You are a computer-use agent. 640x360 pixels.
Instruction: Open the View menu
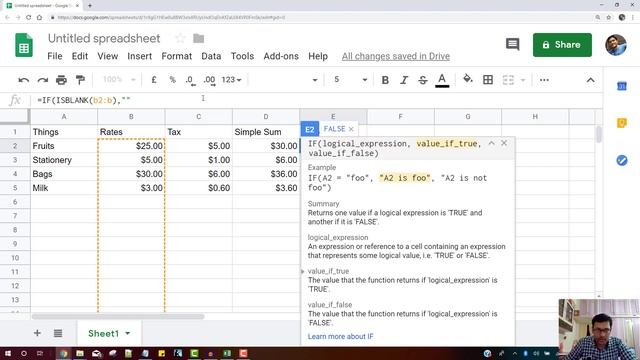click(x=108, y=56)
